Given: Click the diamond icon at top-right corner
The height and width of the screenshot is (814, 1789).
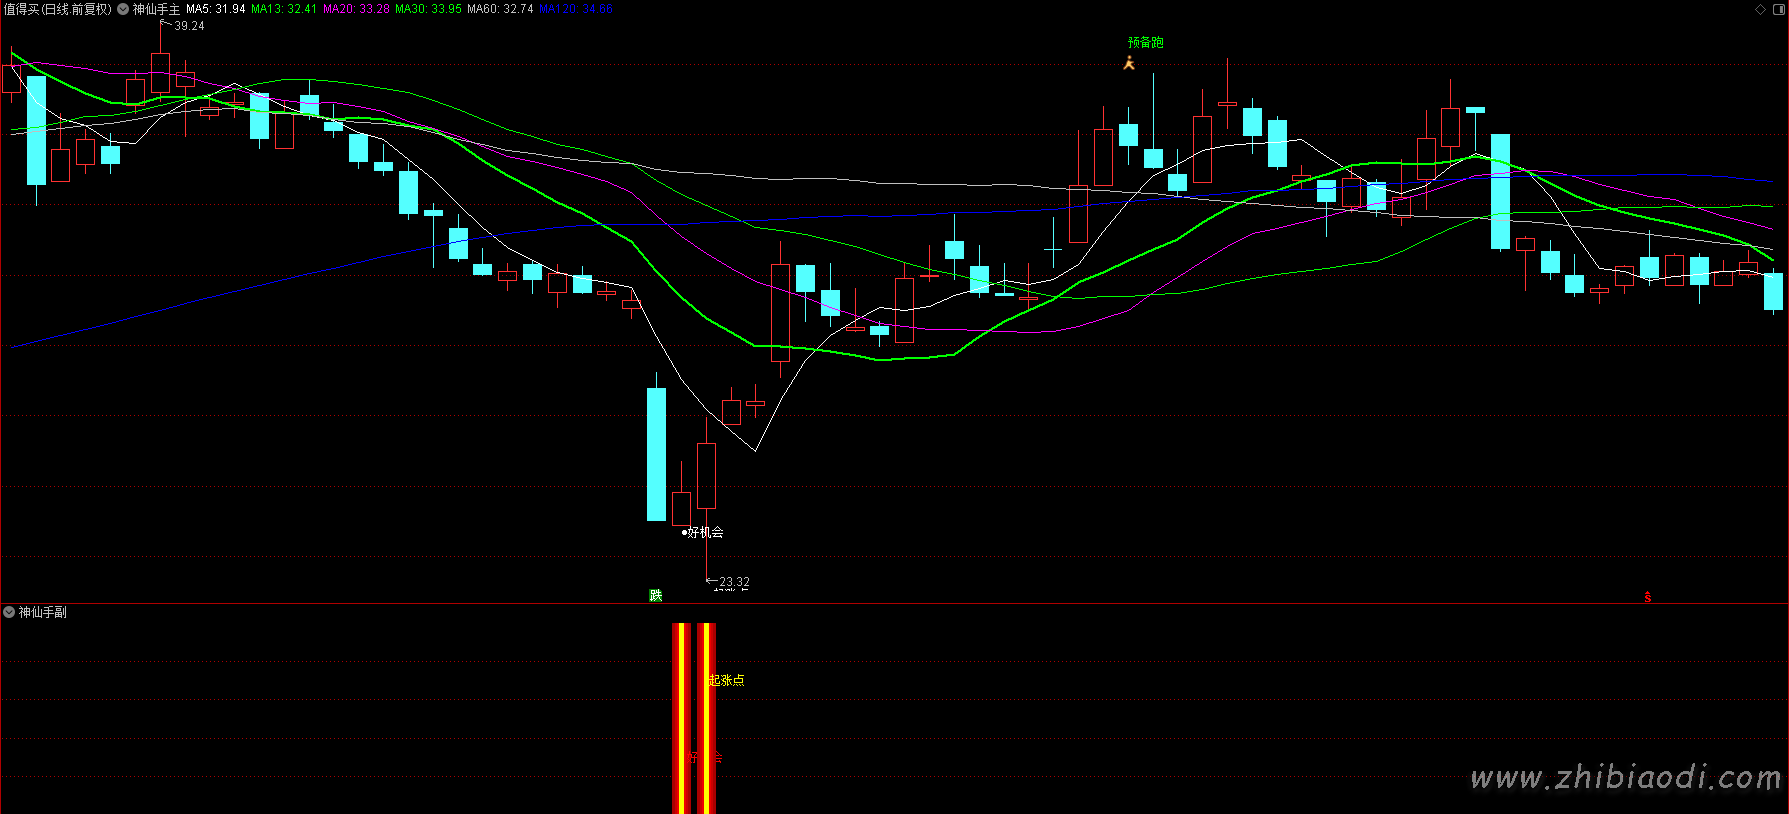Looking at the screenshot, I should [1760, 9].
